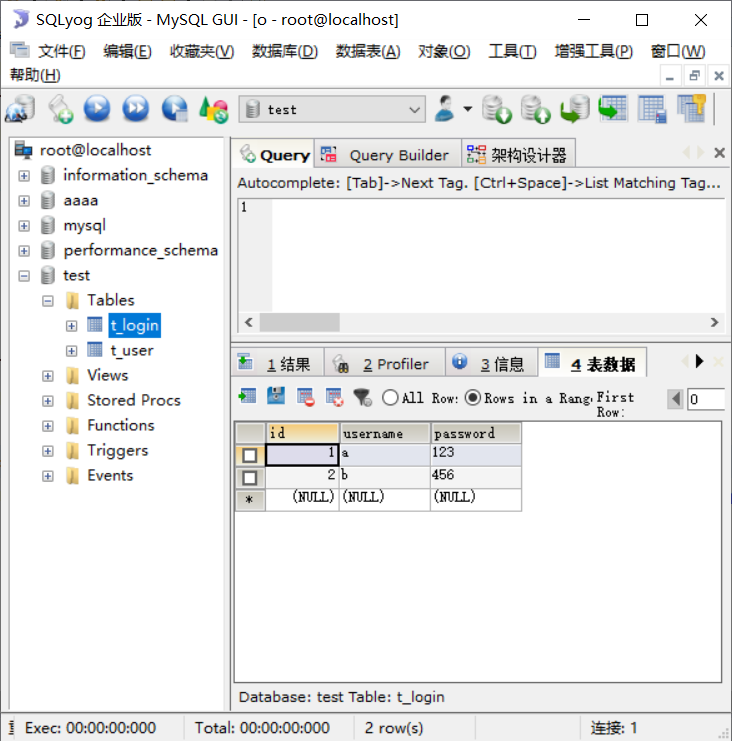Click the new connection toolbar icon
This screenshot has width=732, height=741.
20,109
